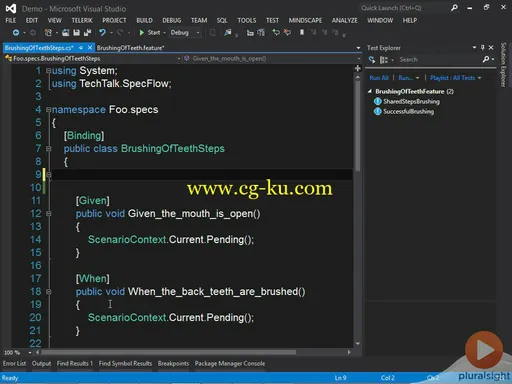The image size is (512, 384).
Task: Open the TELERIK menu
Action: (82, 20)
